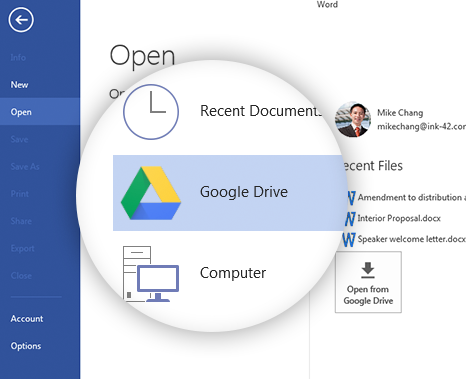466x379 pixels.
Task: Go to Account in sidebar
Action: coord(27,319)
